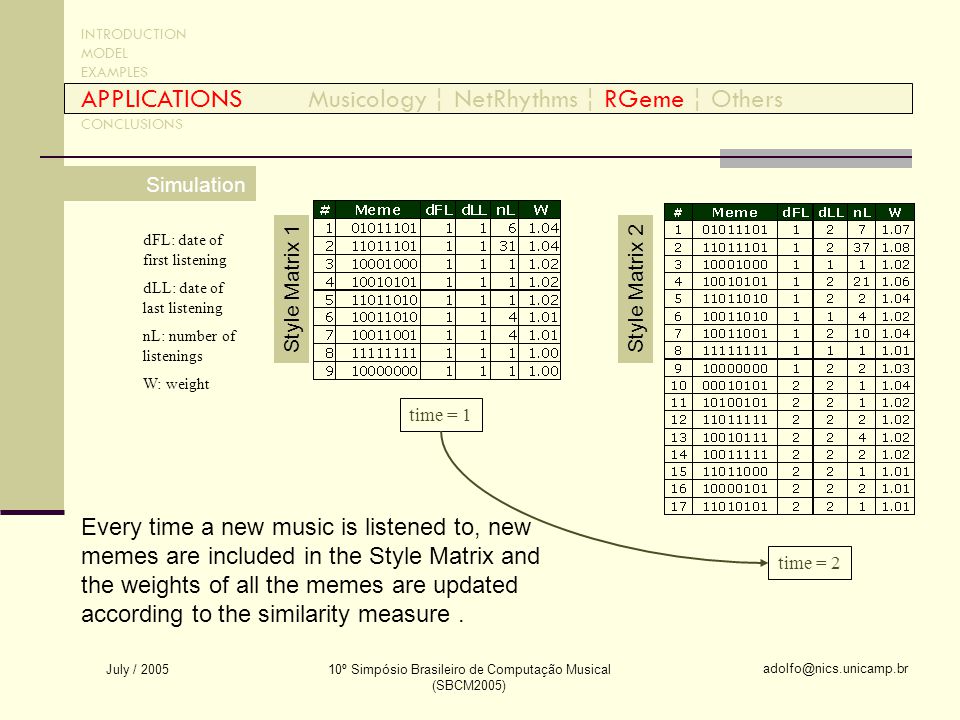This screenshot has width=960, height=720.
Task: Select meme 01011101 in Style Matrix 1
Action: (384, 228)
